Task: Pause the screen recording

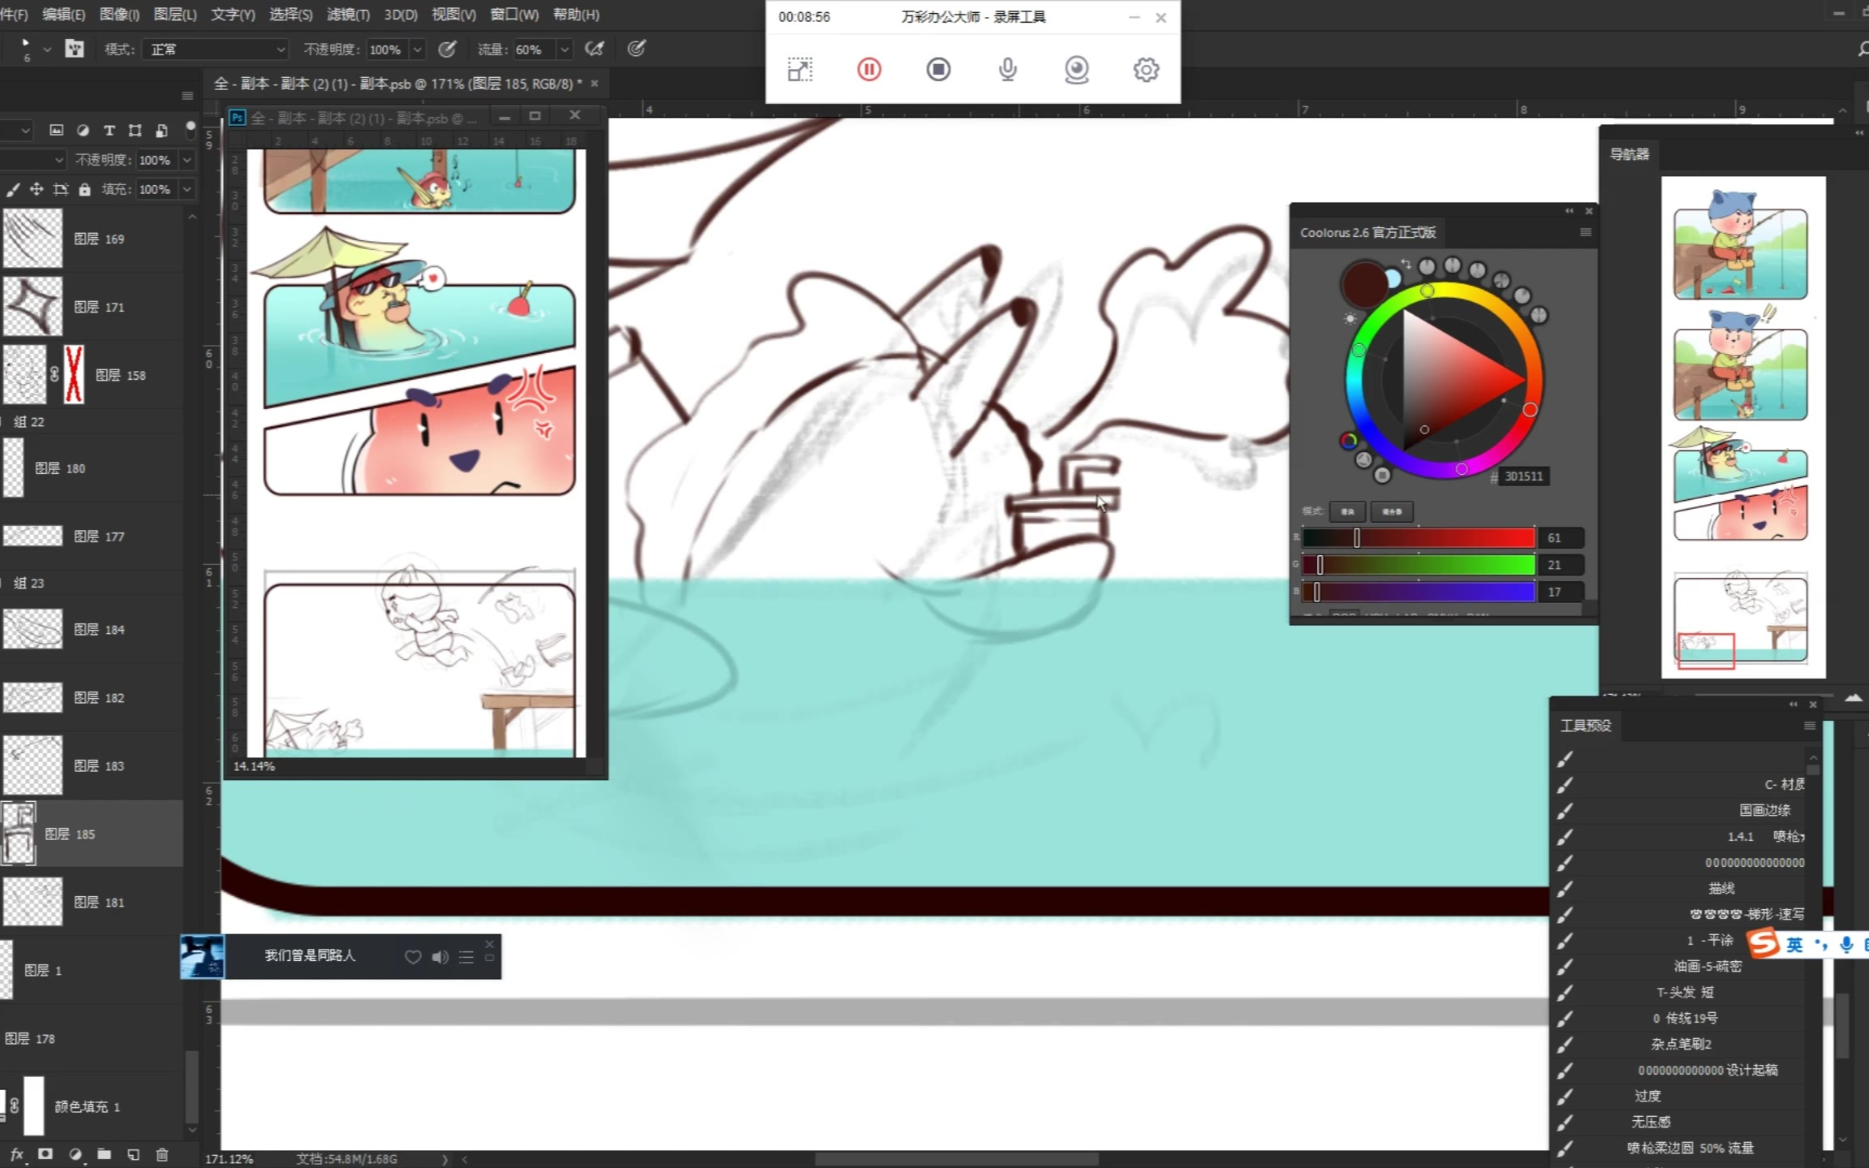Action: 868,69
